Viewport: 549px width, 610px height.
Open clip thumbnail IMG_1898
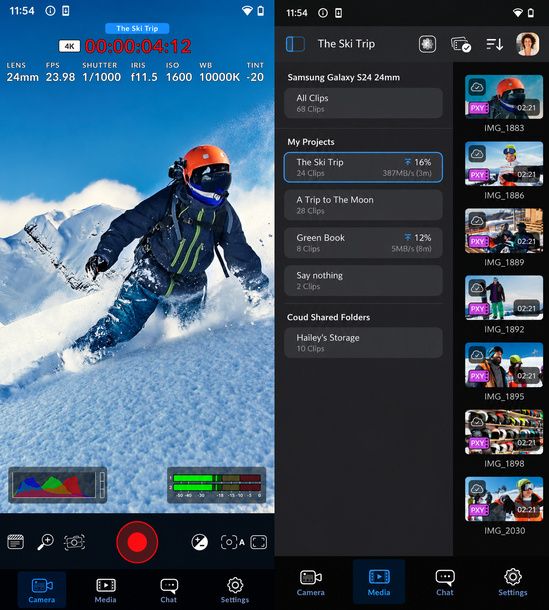(504, 432)
